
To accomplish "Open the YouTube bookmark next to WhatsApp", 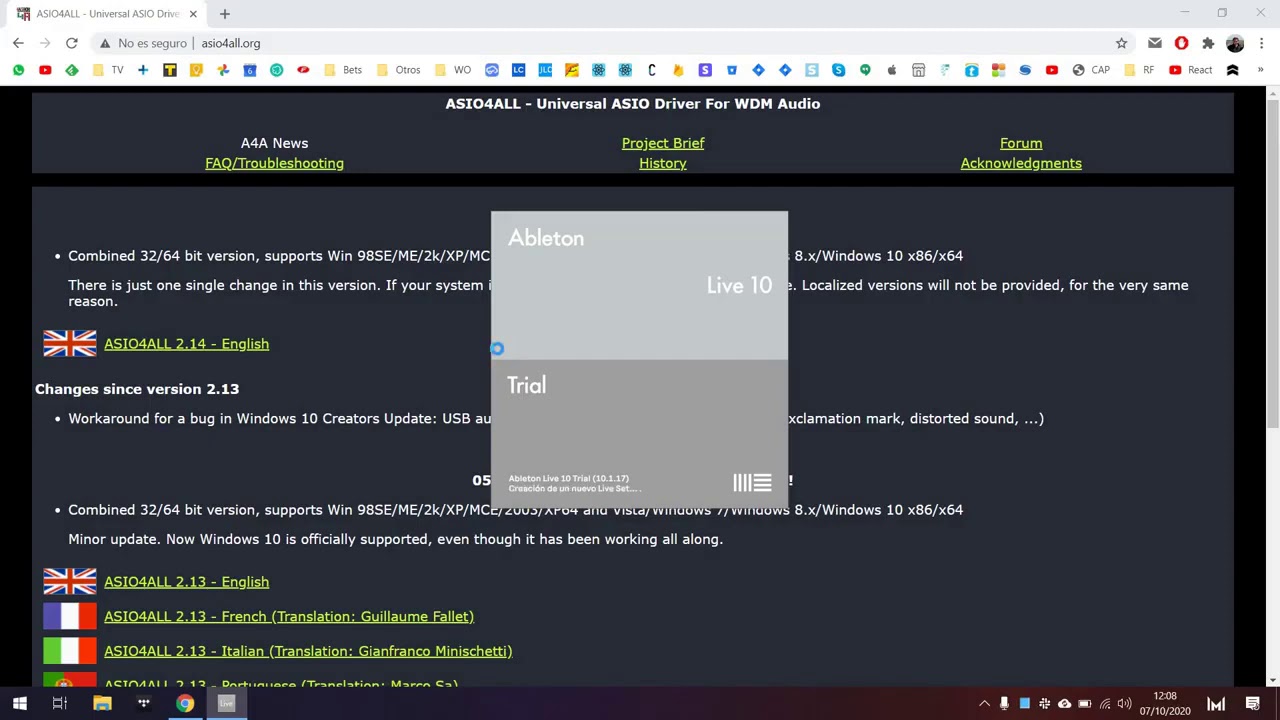I will pyautogui.click(x=45, y=70).
